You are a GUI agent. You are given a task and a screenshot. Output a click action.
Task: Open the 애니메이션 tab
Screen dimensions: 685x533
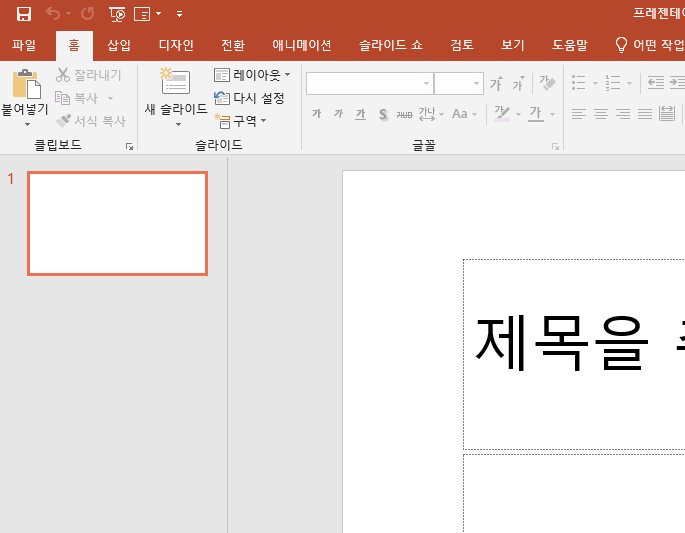click(302, 45)
